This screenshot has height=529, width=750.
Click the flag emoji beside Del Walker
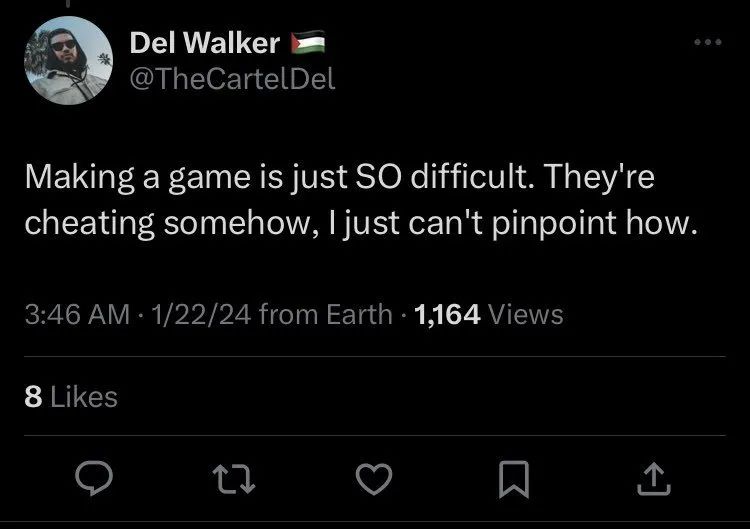307,44
